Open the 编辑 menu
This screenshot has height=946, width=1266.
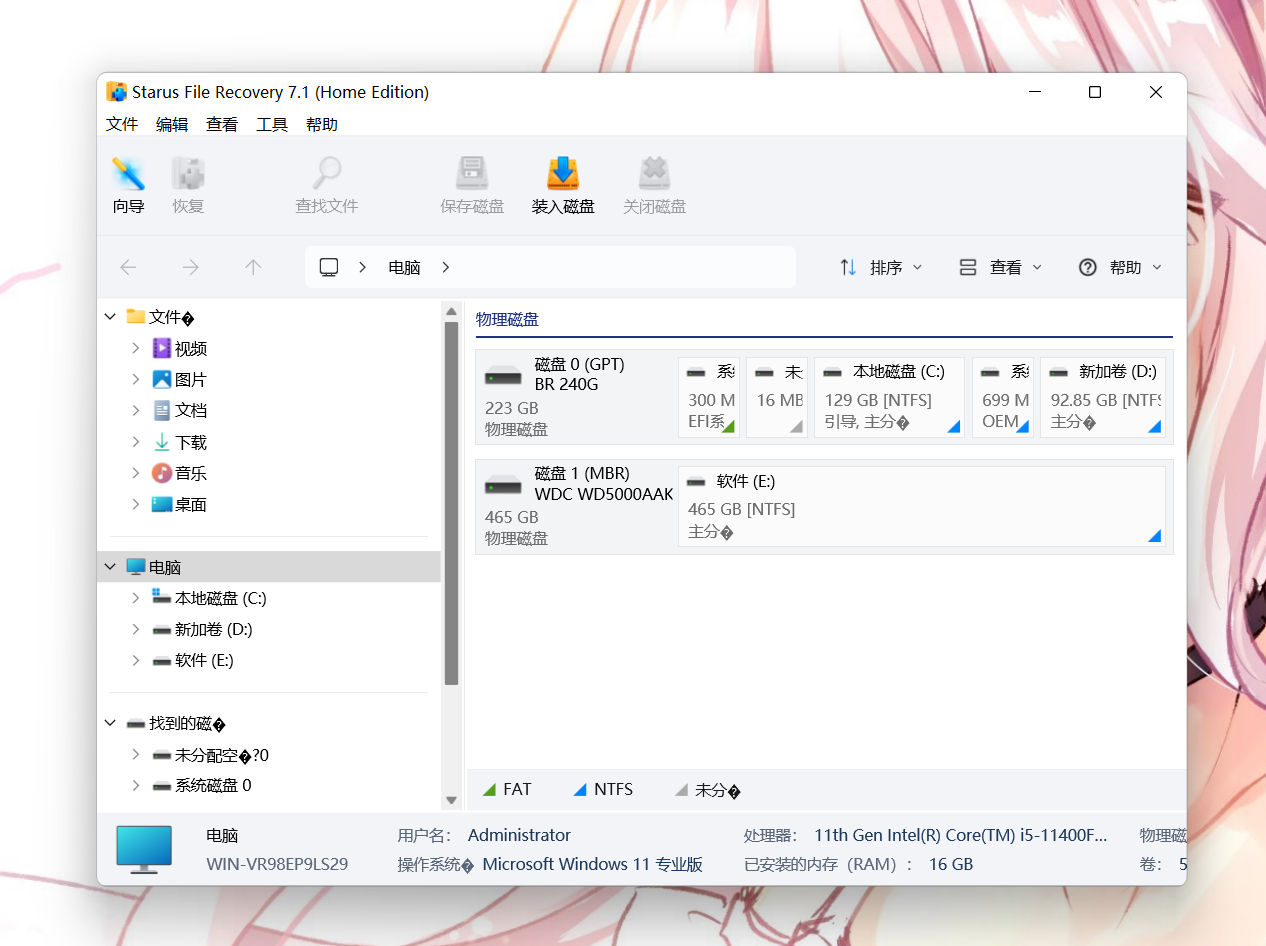172,124
